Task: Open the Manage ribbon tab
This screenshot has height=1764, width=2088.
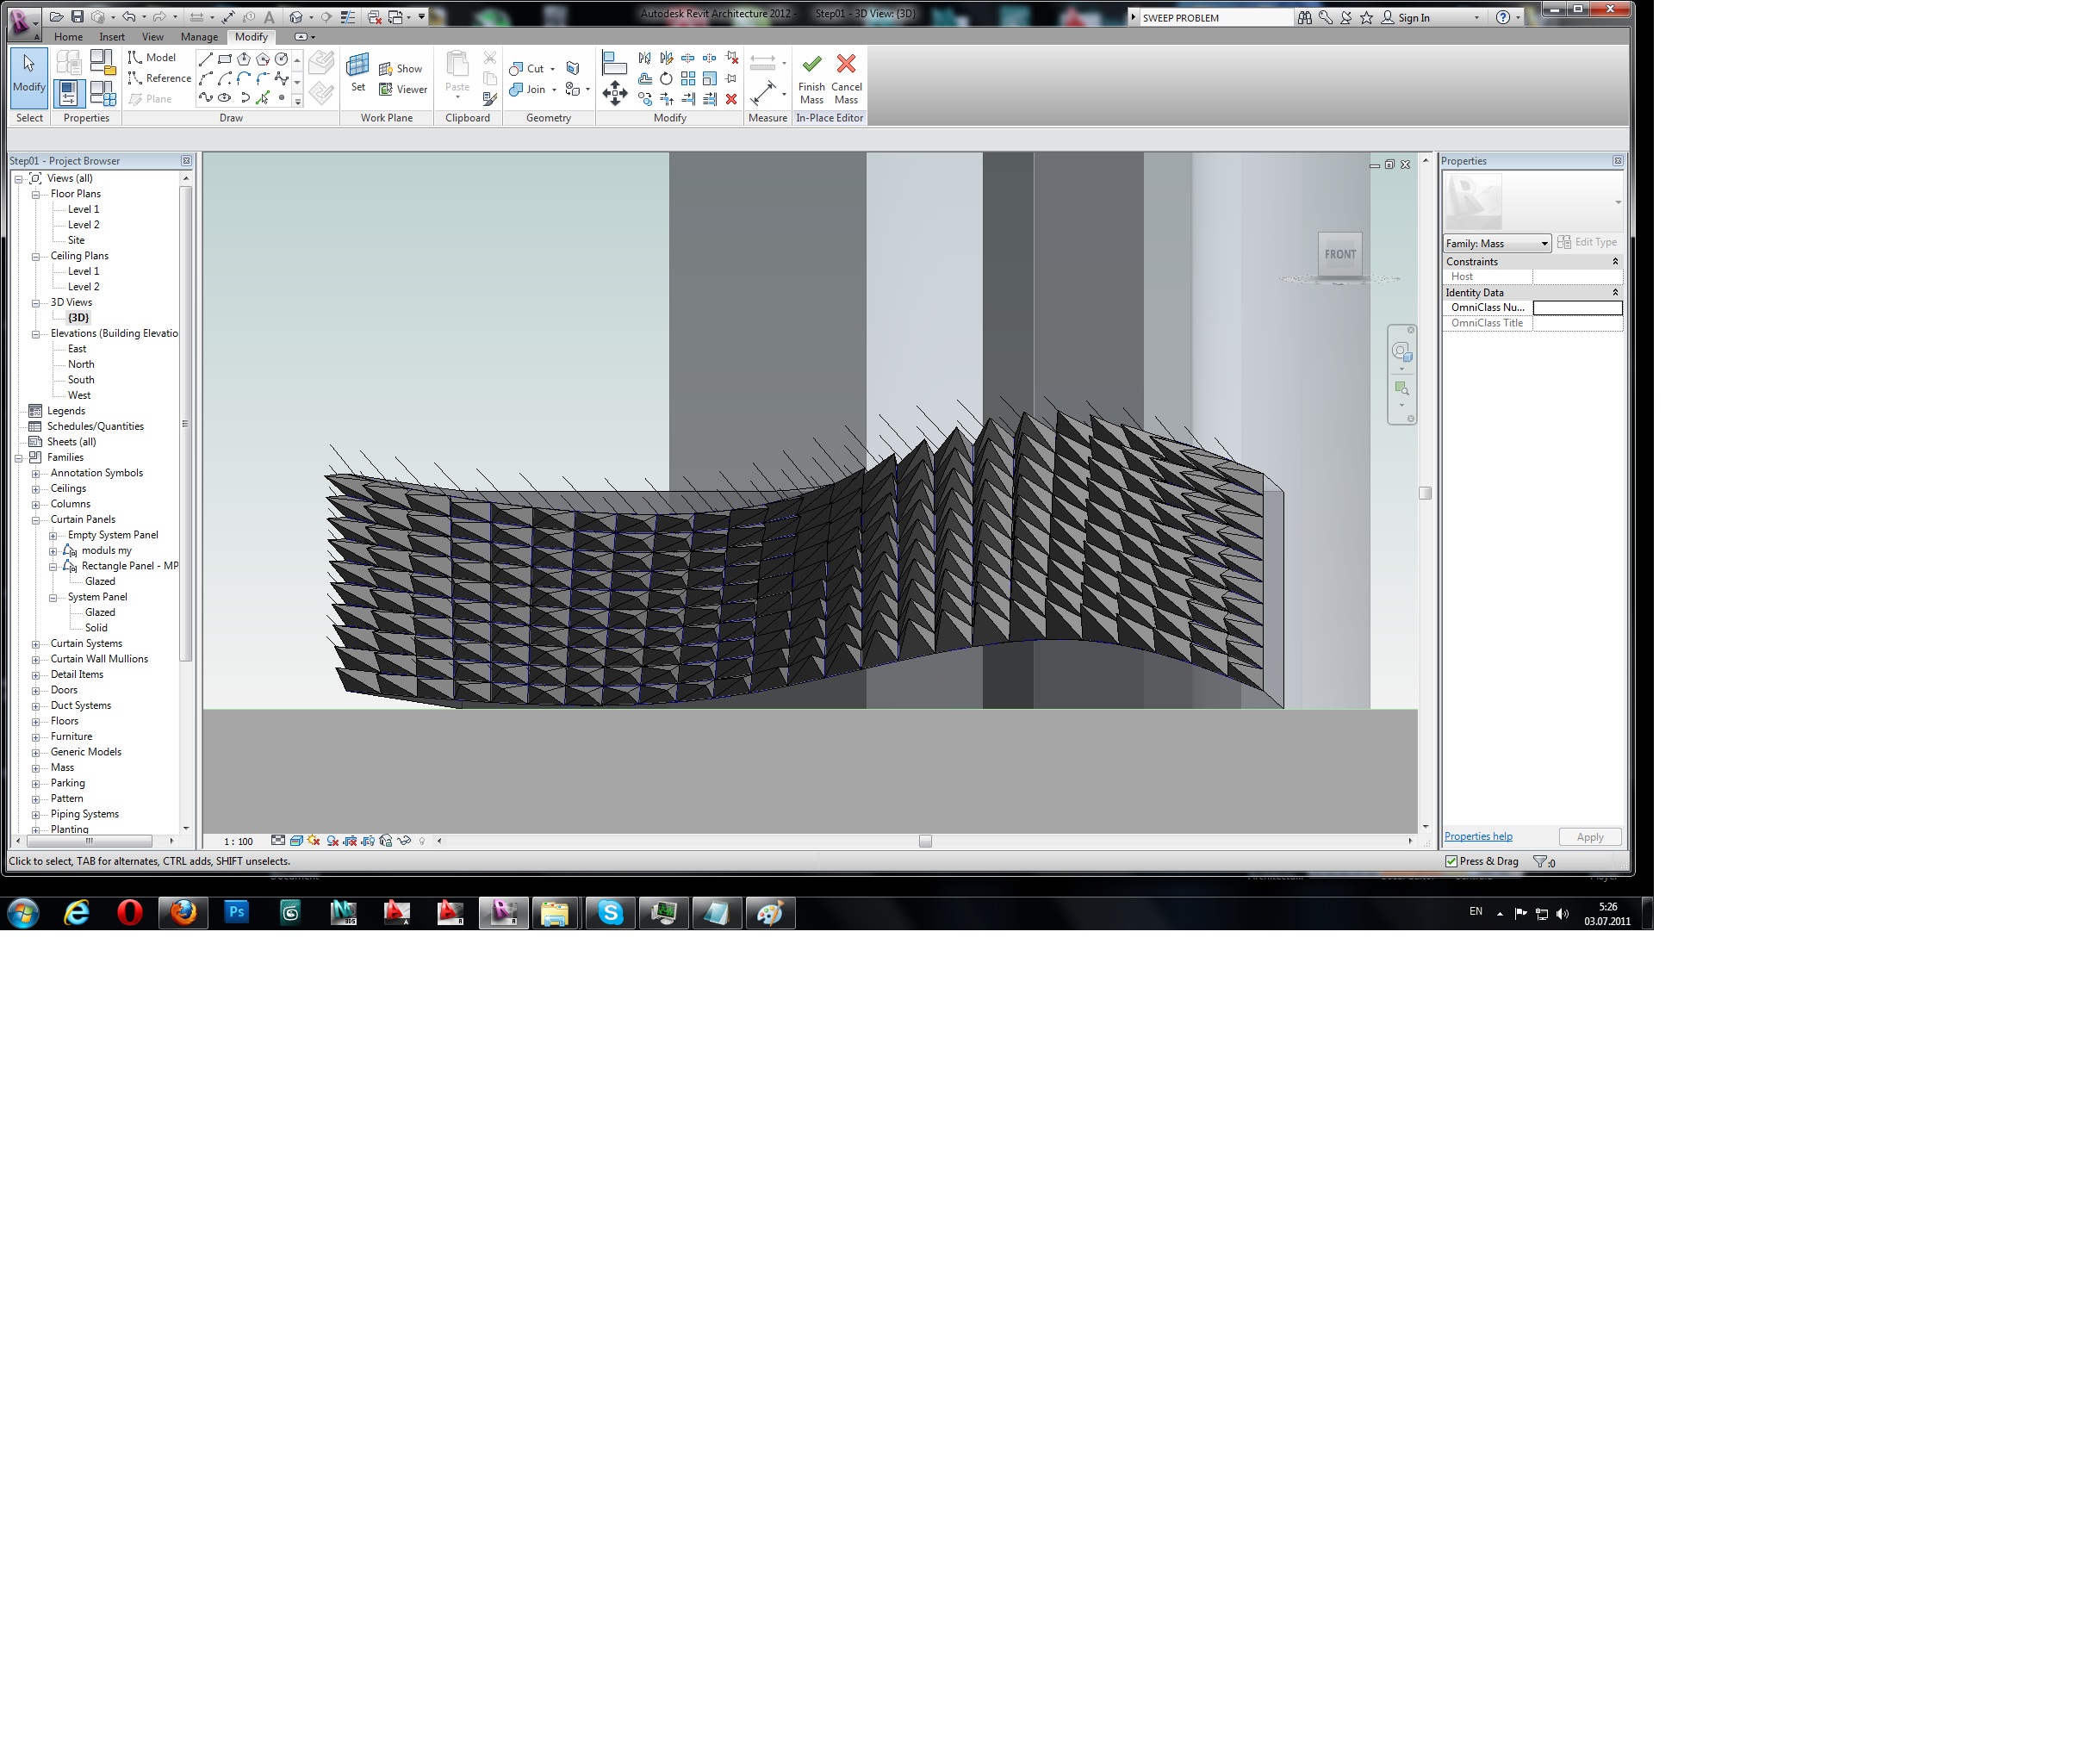Action: (199, 37)
